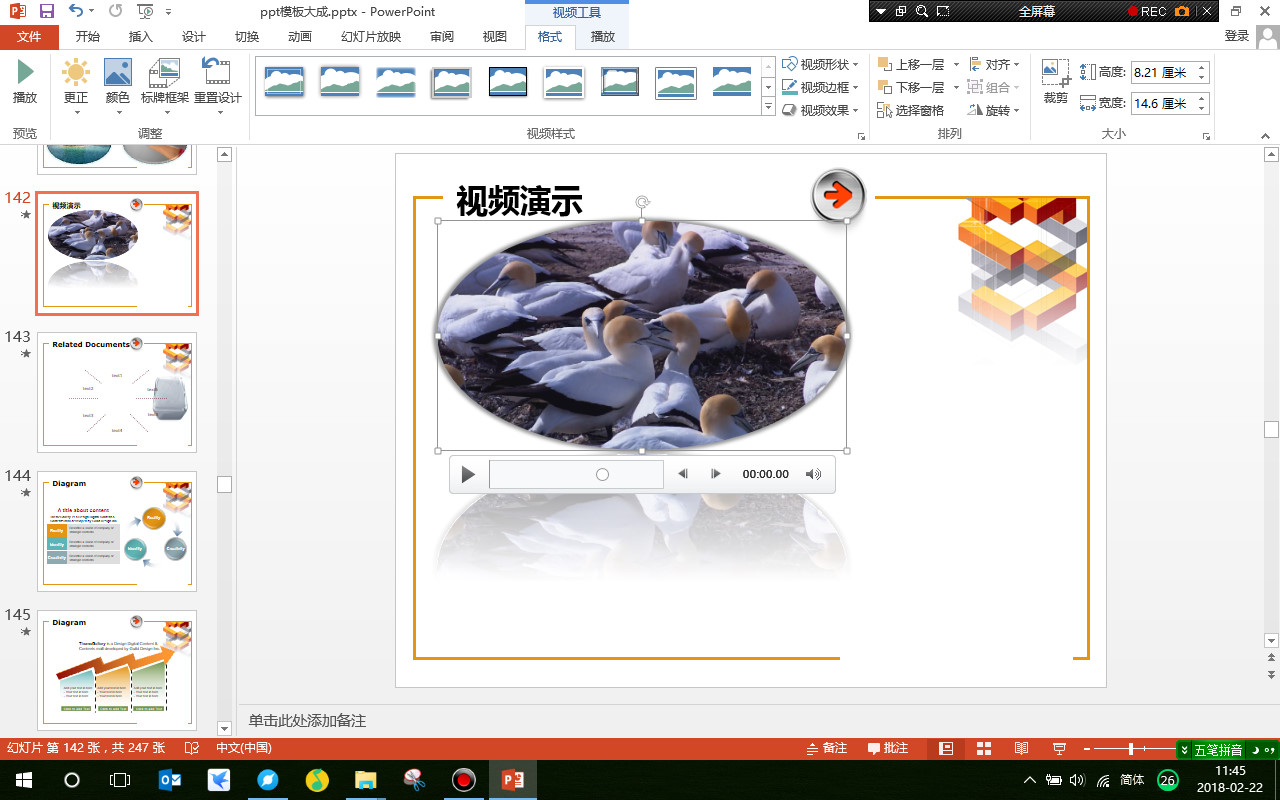
Task: Click the zoom out minus button
Action: pos(1087,748)
